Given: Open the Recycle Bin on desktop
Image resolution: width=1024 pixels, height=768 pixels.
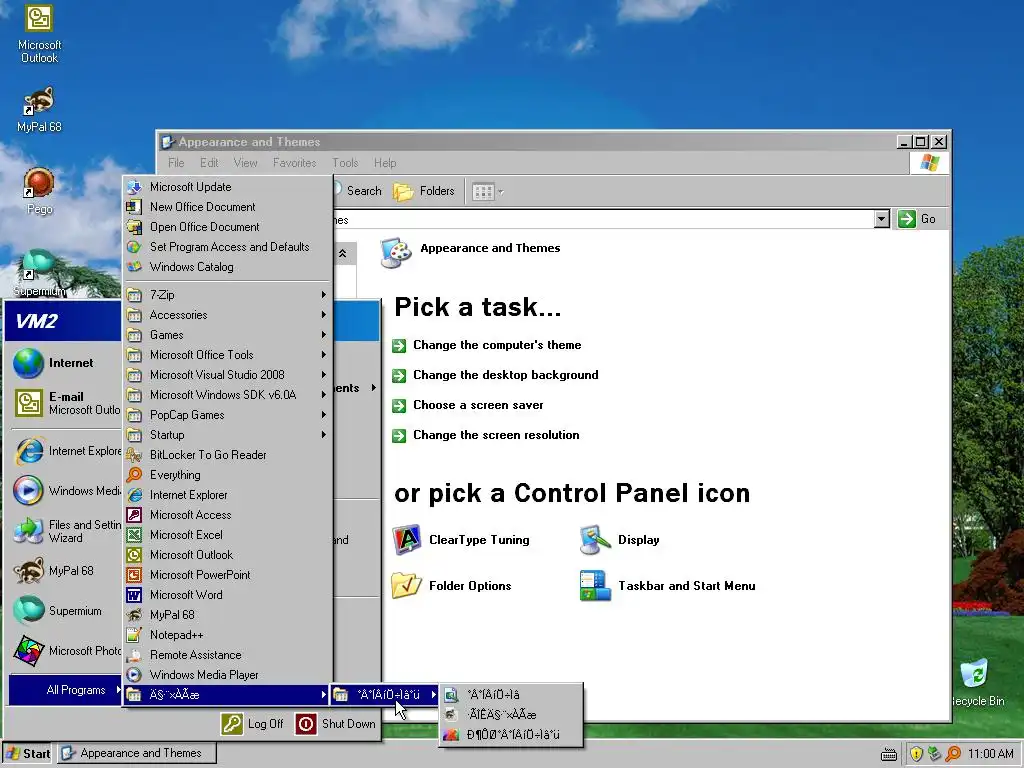Looking at the screenshot, I should [976, 682].
